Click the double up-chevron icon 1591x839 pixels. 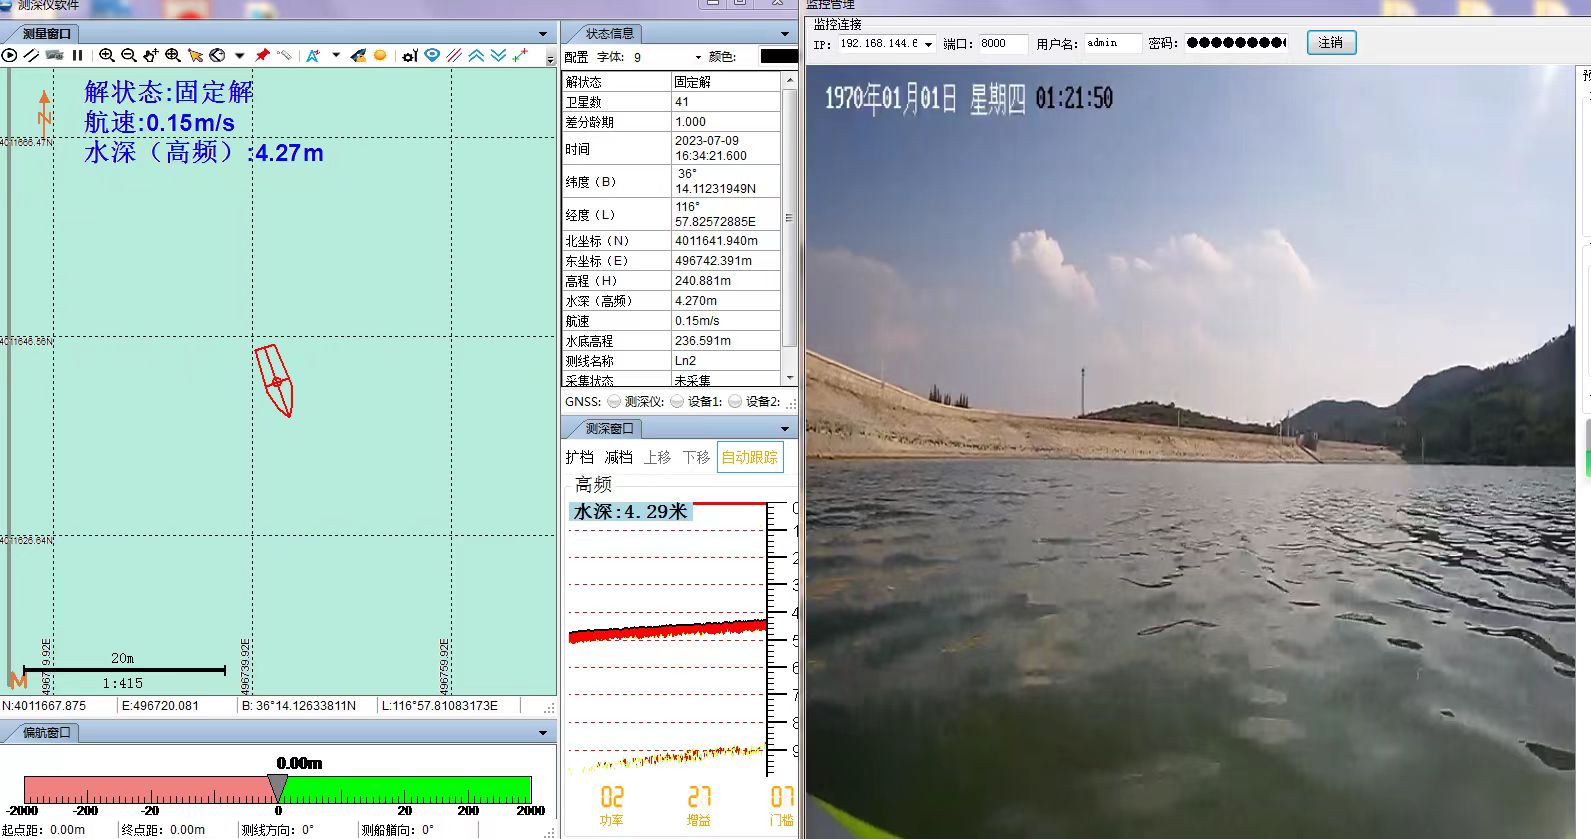476,56
